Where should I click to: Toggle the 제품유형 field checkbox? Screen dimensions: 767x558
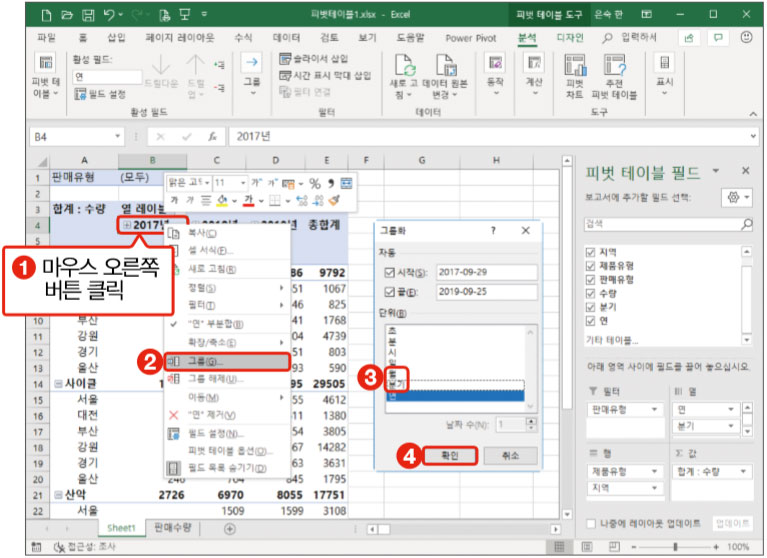(590, 266)
